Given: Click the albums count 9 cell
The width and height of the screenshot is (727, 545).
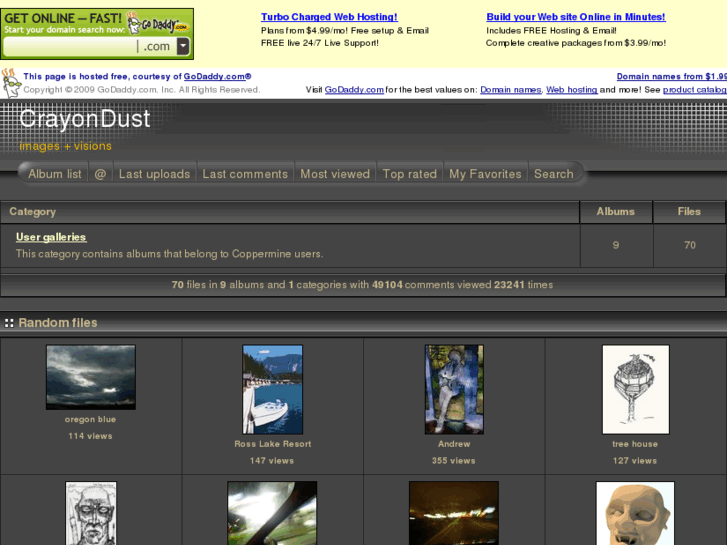Looking at the screenshot, I should click(x=616, y=245).
